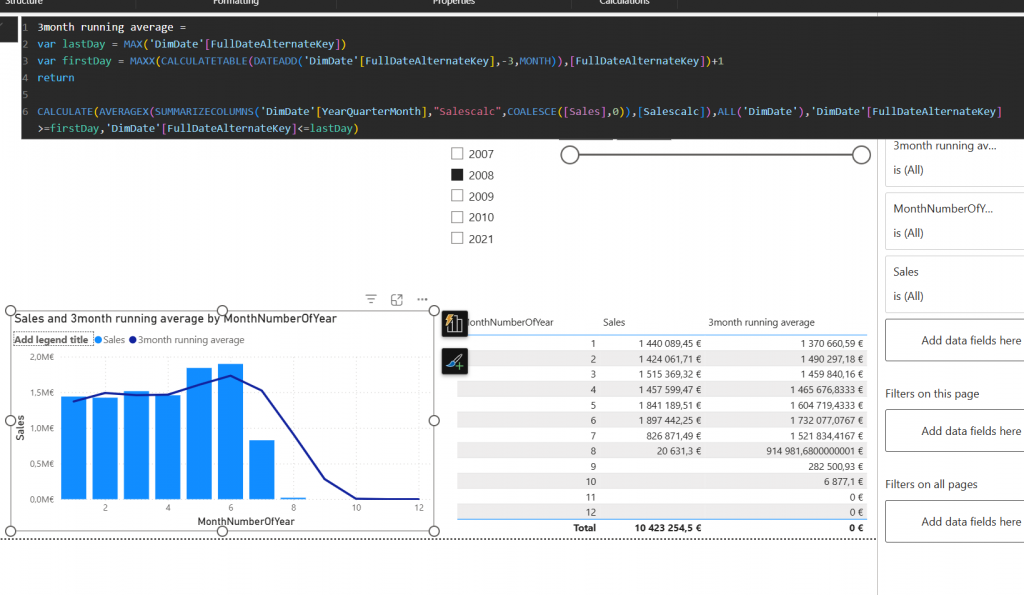This screenshot has height=595, width=1024.
Task: Click the format visual paintbrush icon
Action: click(x=455, y=361)
